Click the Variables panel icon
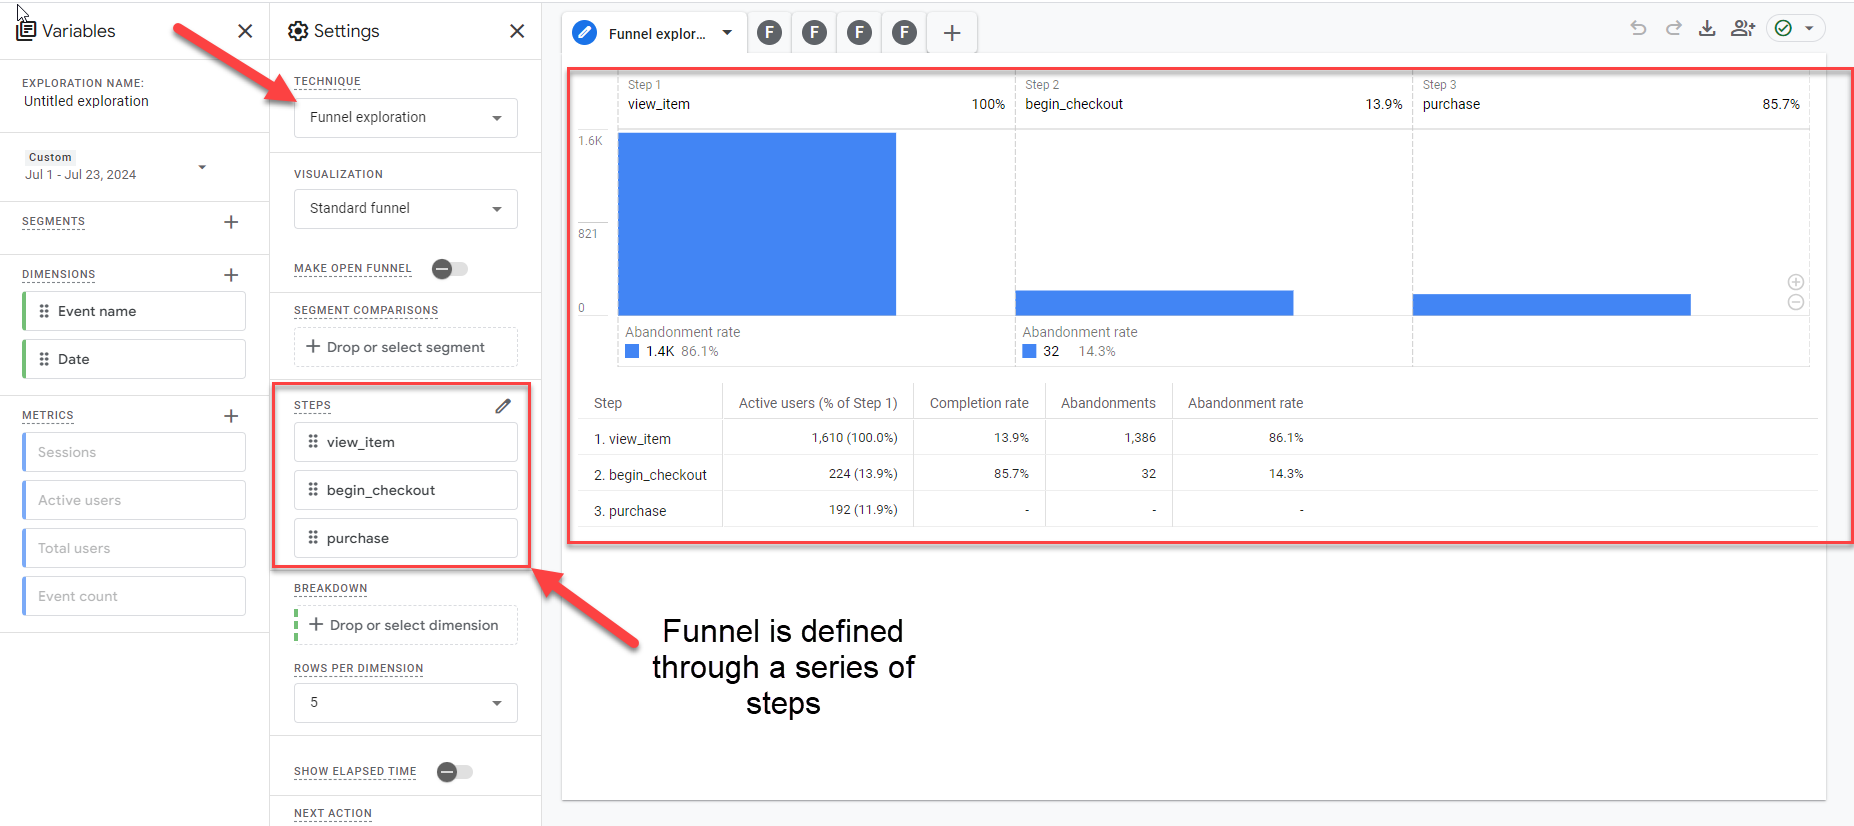This screenshot has width=1854, height=826. 26,31
